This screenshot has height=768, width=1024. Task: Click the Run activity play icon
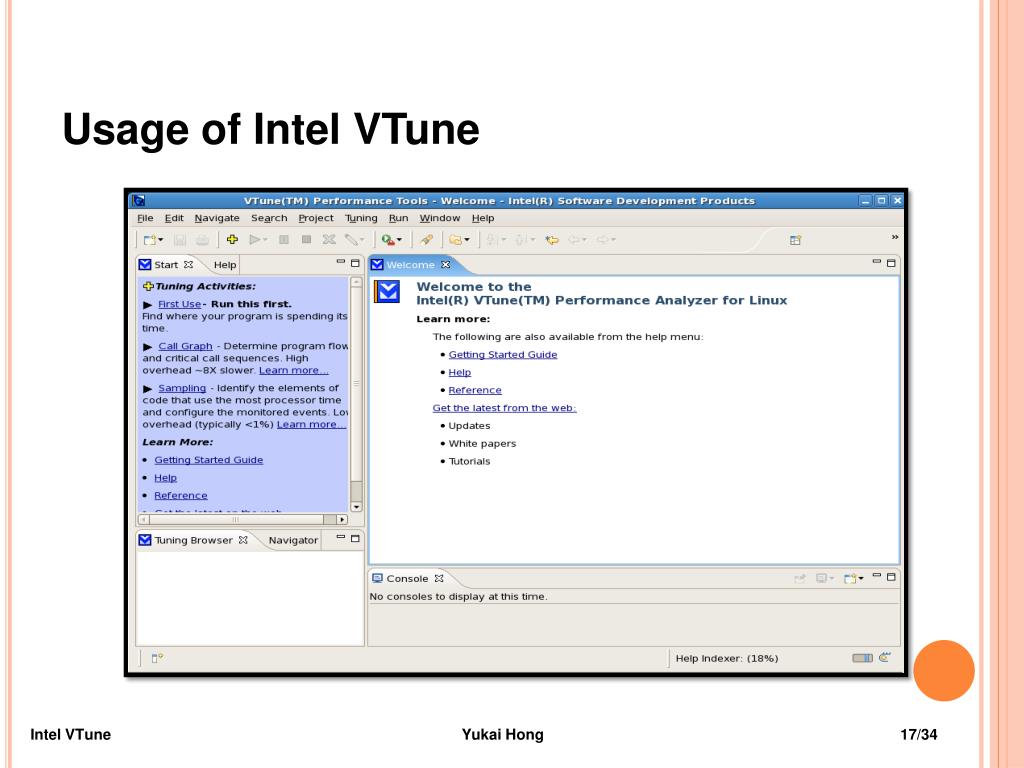point(255,240)
